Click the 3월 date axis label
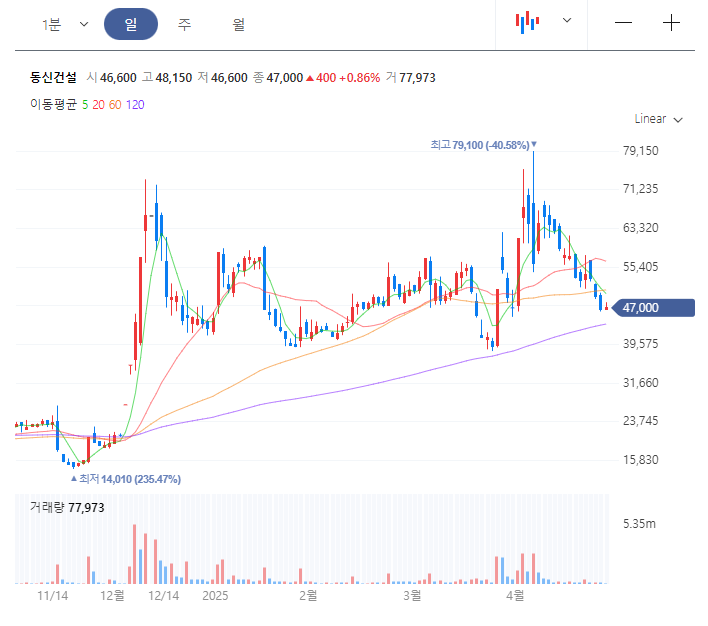Screen dimensions: 708x626 click(x=412, y=595)
